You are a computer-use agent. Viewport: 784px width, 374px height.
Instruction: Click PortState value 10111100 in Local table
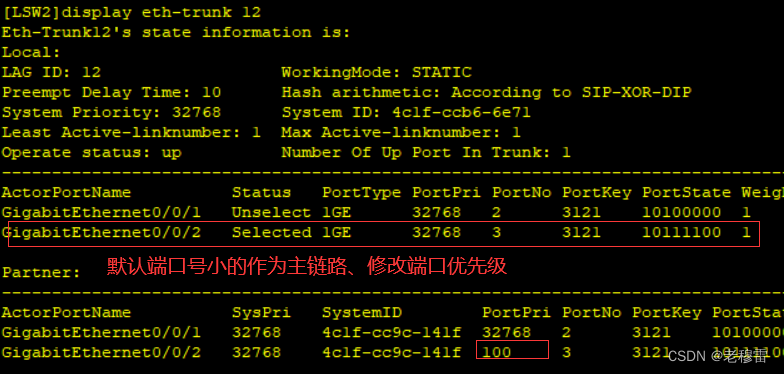coord(682,232)
